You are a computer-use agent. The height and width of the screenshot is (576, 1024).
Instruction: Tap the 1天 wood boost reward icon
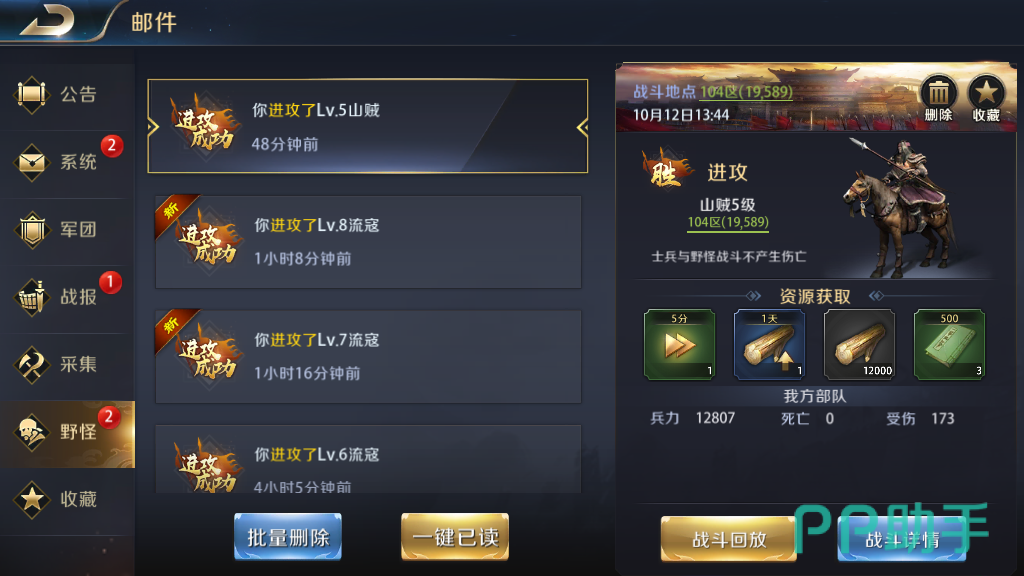769,344
